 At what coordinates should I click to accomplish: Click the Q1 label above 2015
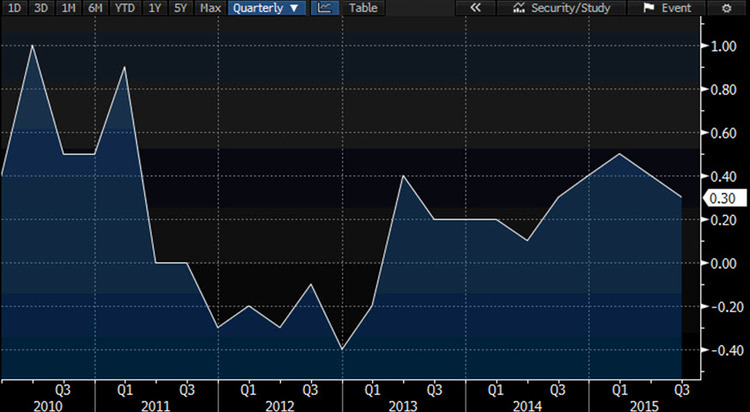620,390
